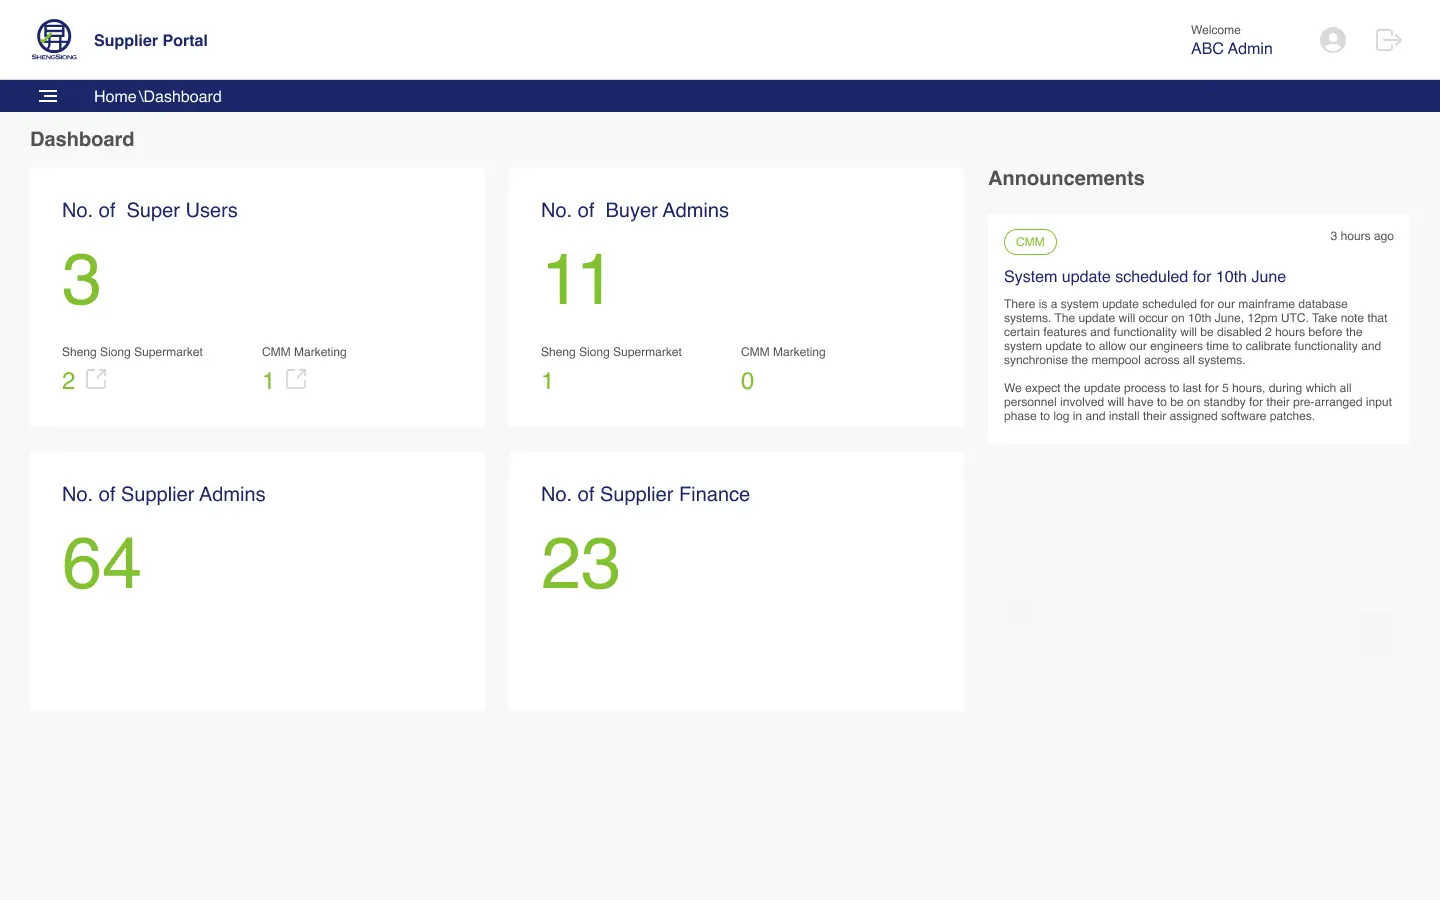Select the Dashboard breadcrumb item
The width and height of the screenshot is (1440, 900).
pyautogui.click(x=184, y=96)
